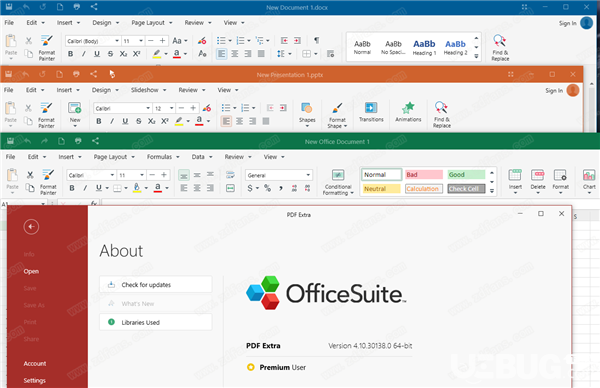Click Increase Indent in document window
Viewport: 600px width, 388px height.
tap(297, 41)
